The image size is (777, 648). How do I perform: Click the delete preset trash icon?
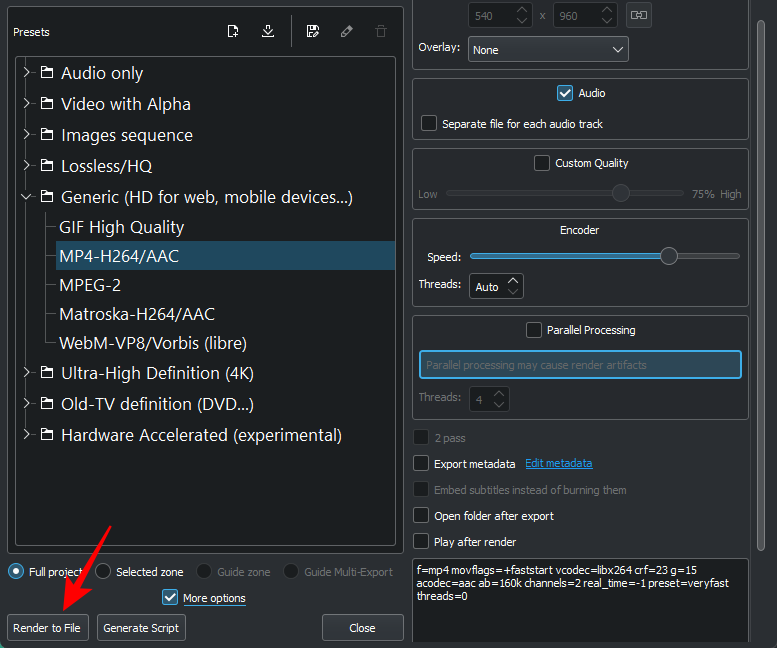point(381,31)
